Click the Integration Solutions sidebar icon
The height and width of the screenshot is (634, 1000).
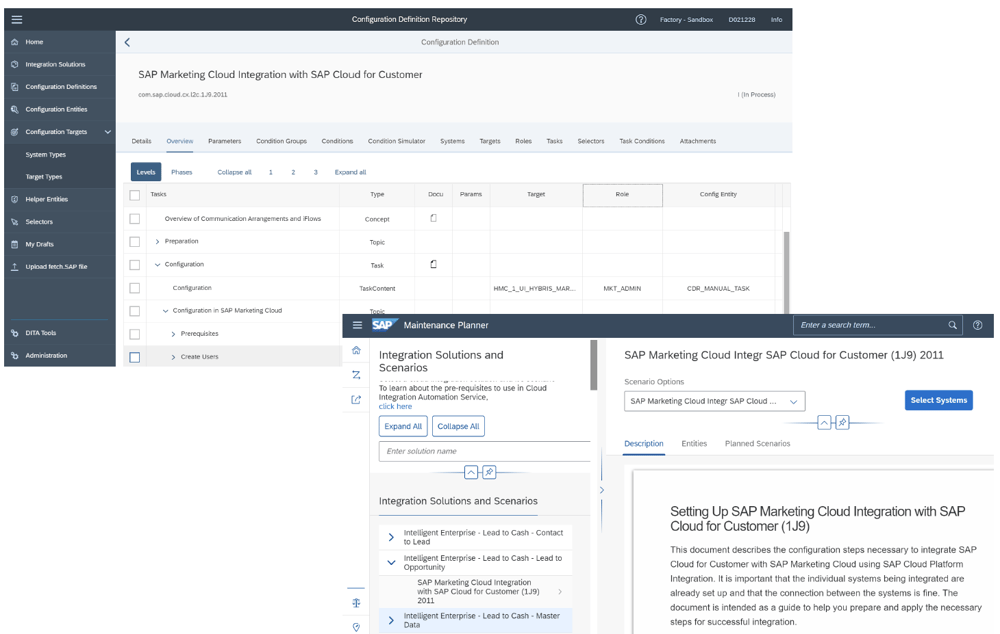[x=15, y=64]
